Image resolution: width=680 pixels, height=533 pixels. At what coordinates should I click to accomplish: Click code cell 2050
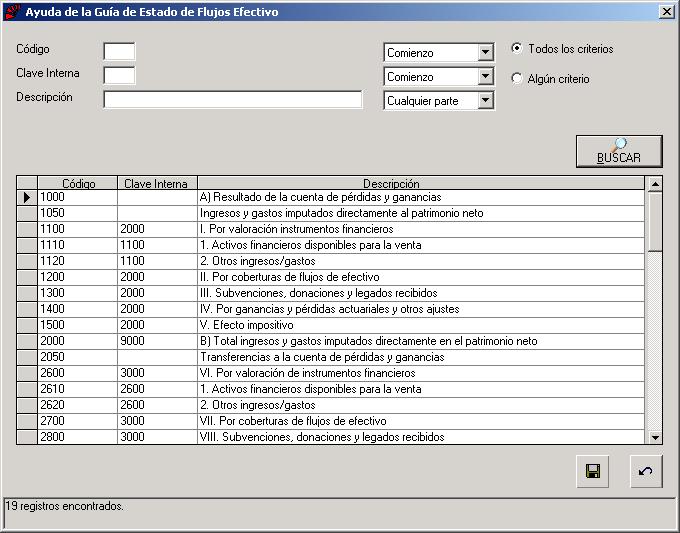pos(78,357)
